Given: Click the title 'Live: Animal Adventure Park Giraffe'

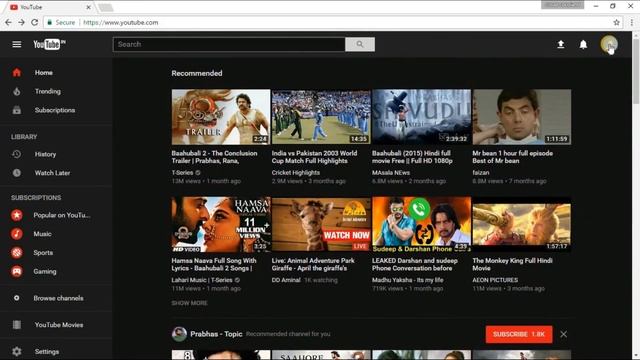Looking at the screenshot, I should click(x=313, y=264).
